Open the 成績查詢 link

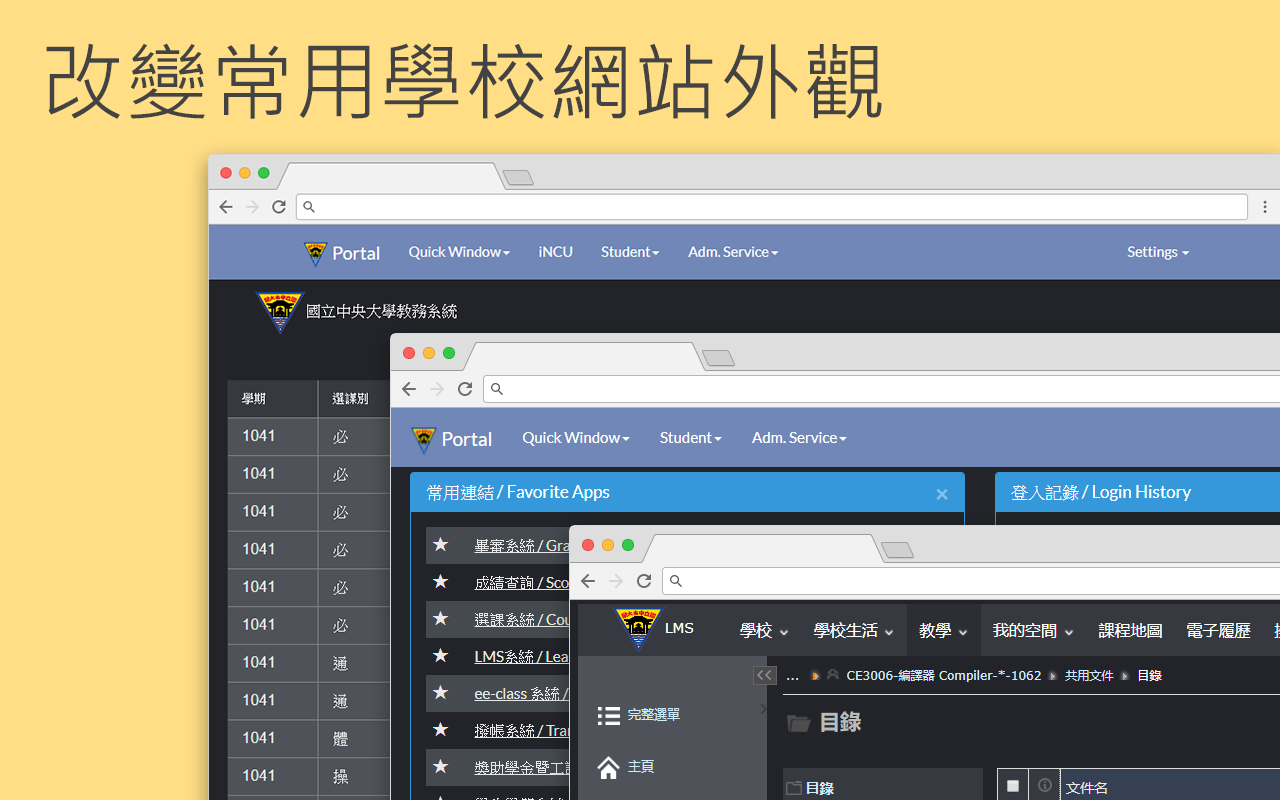522,583
